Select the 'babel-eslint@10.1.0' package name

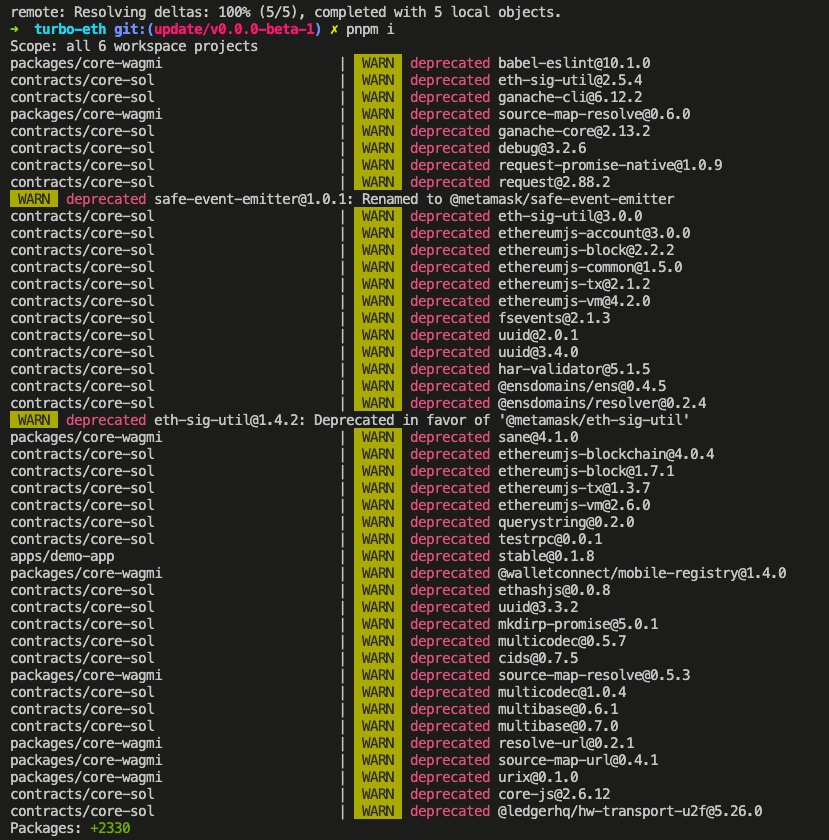point(574,63)
